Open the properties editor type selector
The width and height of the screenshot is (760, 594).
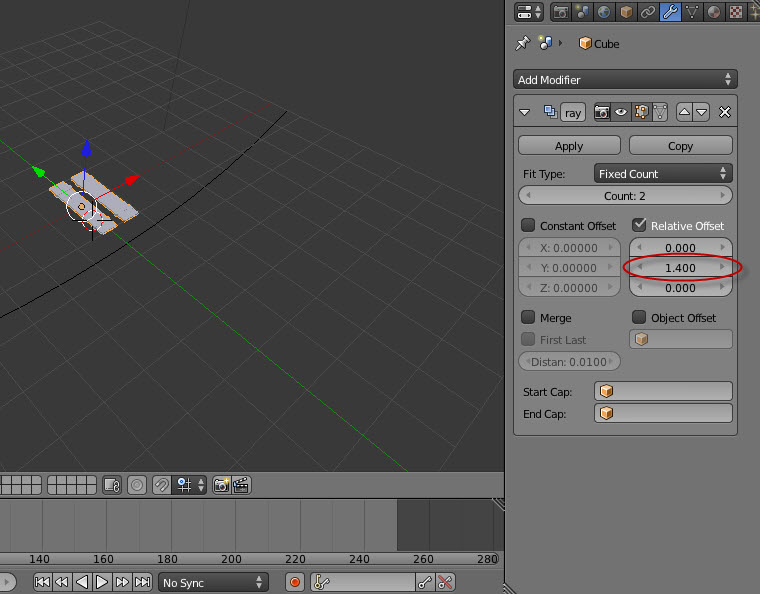529,12
